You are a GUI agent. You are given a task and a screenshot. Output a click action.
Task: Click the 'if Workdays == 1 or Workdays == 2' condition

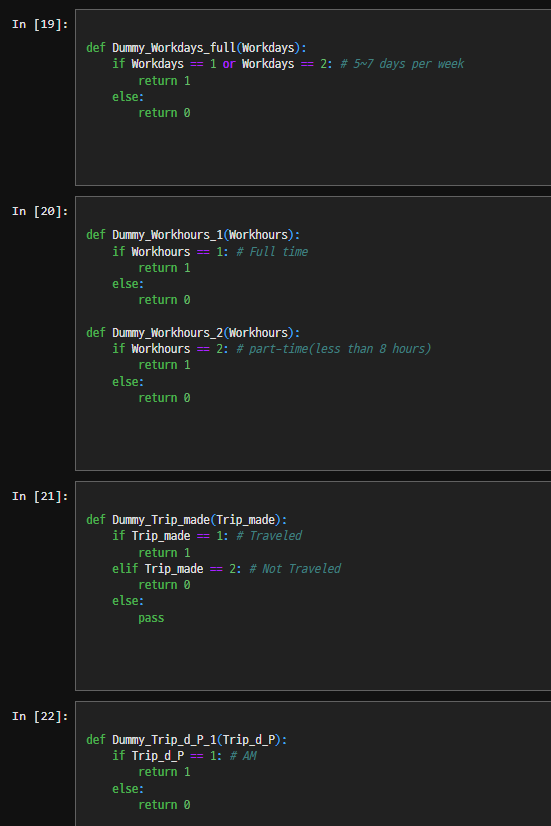222,64
